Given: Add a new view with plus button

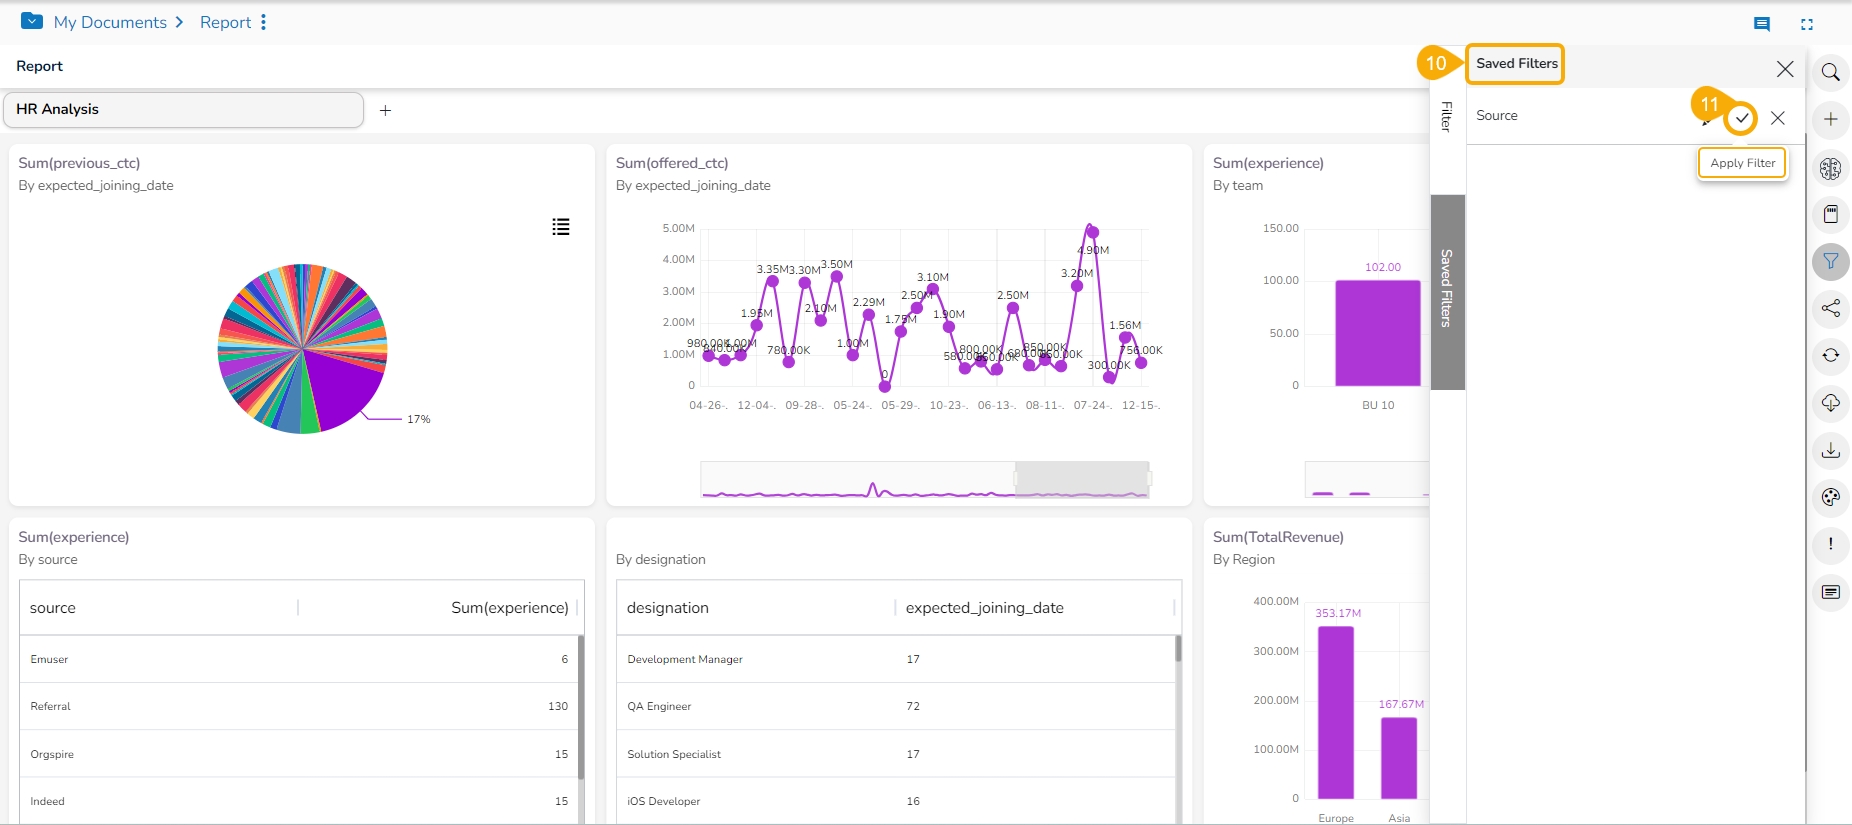Looking at the screenshot, I should (x=385, y=110).
